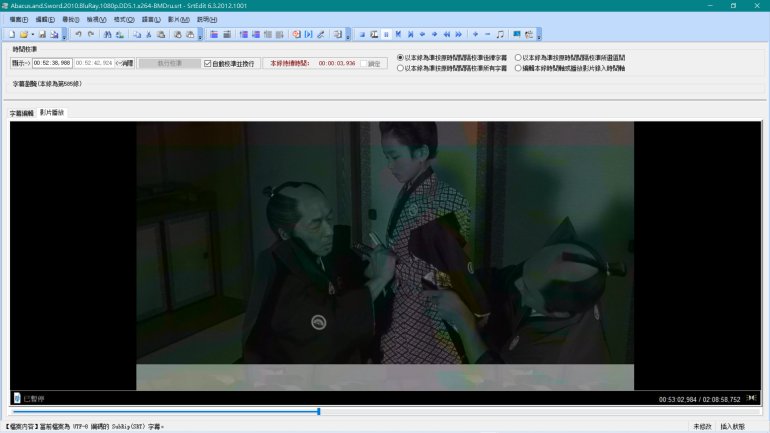Click the wrench tool icon in the toolbar
The height and width of the screenshot is (433, 770).
coord(321,34)
